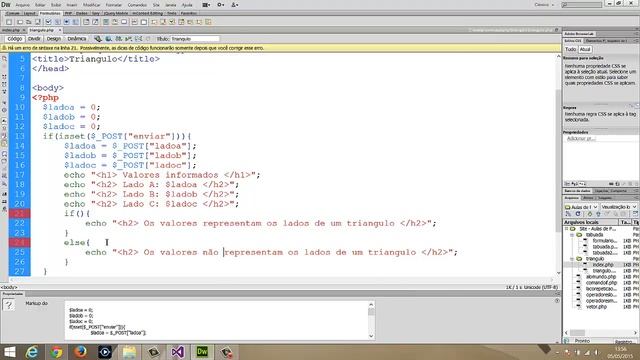Switch to Dividir view
Viewport: 640px width, 360px height.
[34, 39]
